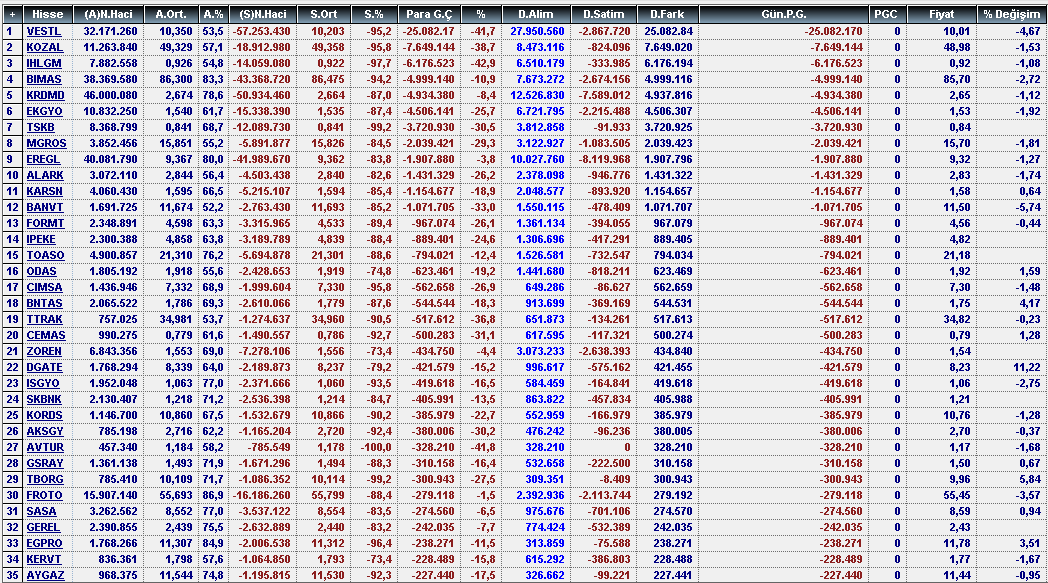
Task: Sort by the Hisse column header
Action: pos(47,15)
